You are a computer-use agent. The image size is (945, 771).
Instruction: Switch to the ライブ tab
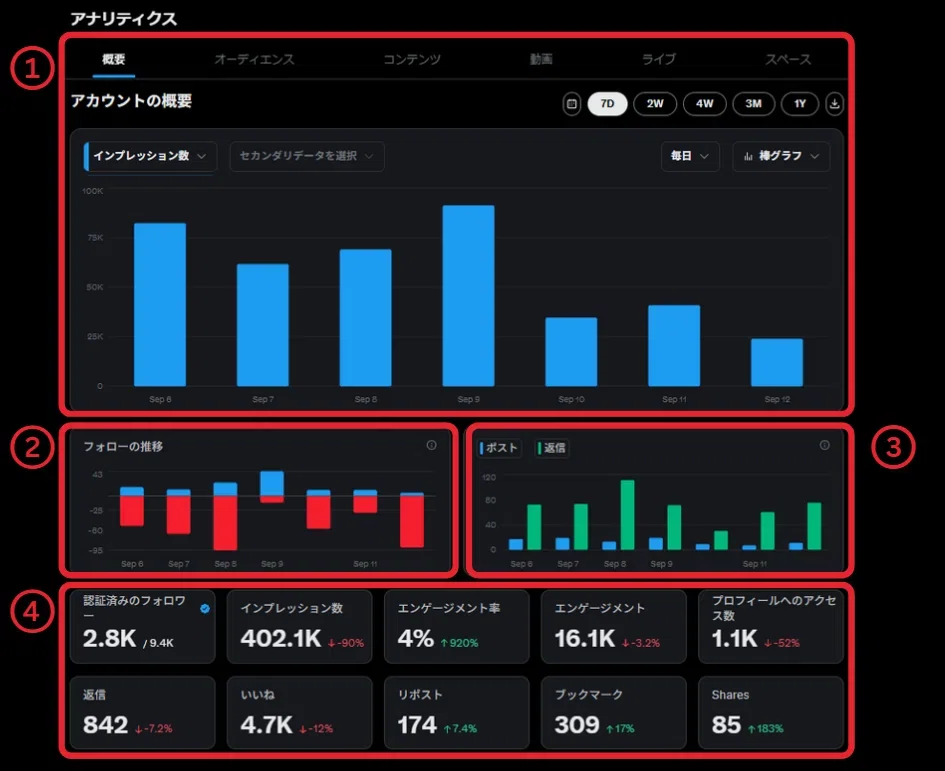click(659, 59)
